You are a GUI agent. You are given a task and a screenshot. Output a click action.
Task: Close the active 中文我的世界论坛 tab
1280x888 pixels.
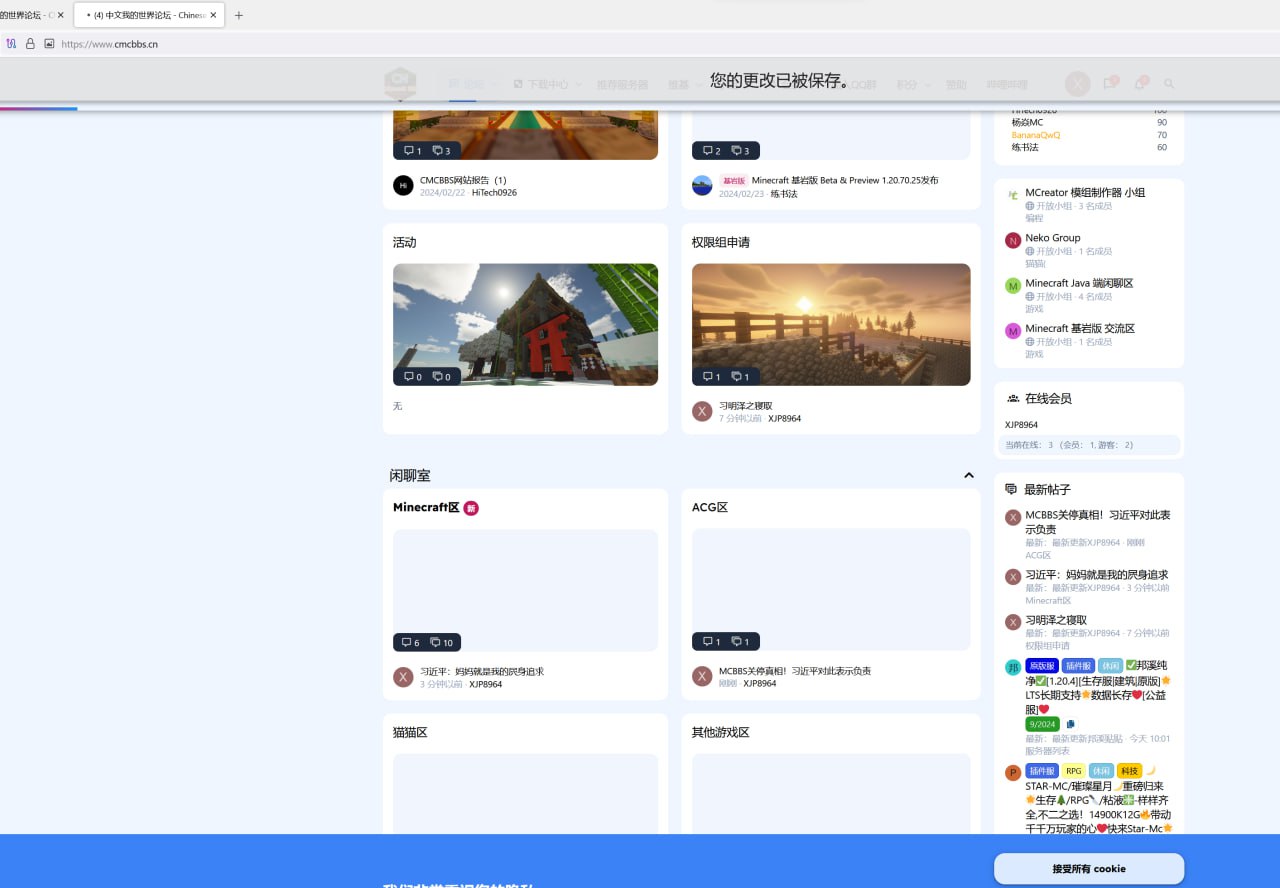[213, 15]
